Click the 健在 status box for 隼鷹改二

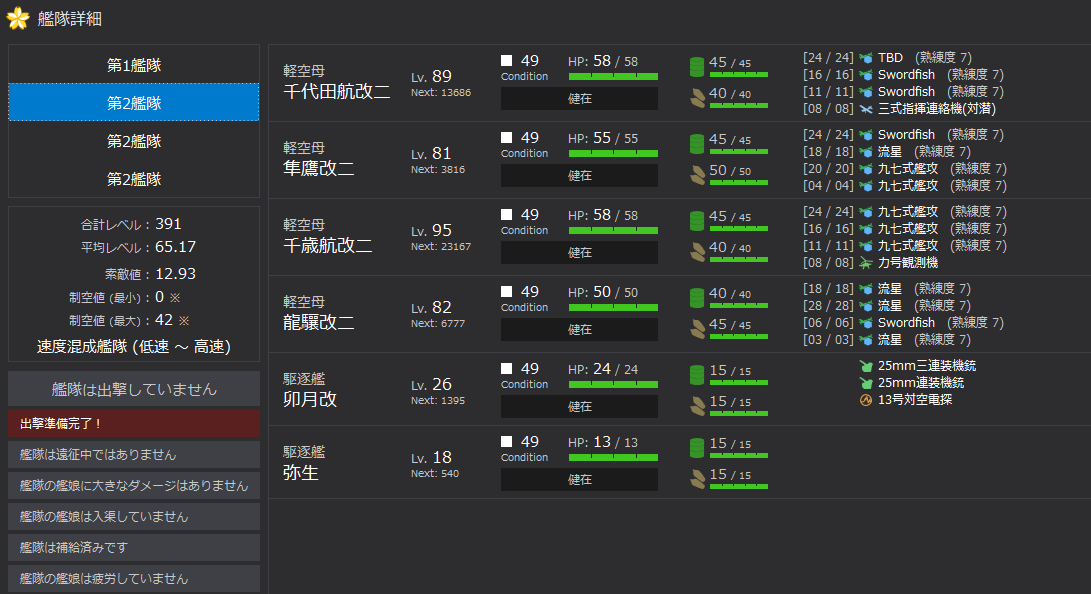[579, 176]
